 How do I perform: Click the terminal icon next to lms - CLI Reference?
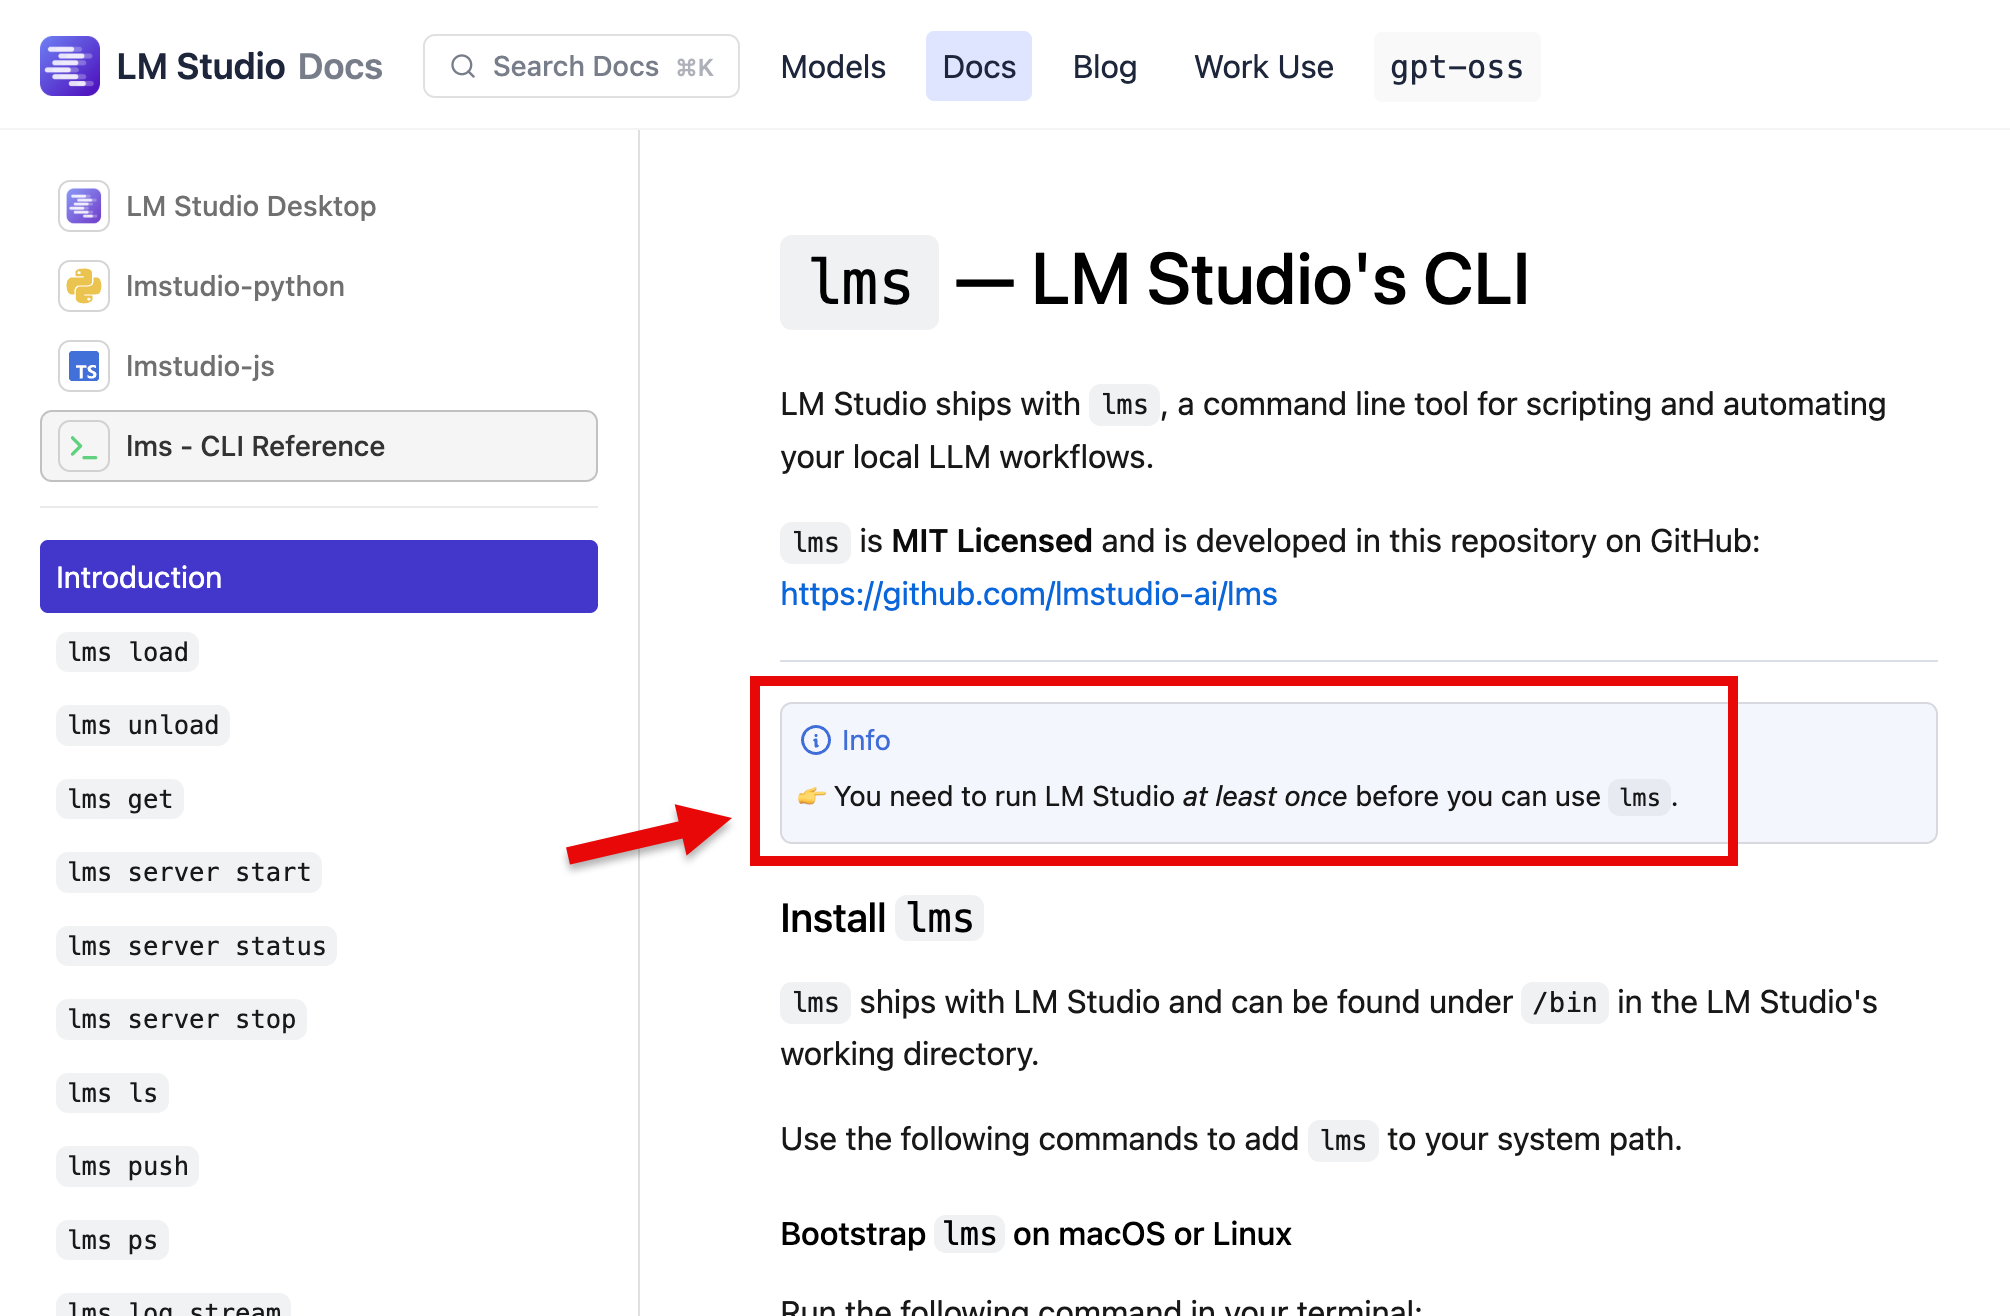tap(85, 446)
